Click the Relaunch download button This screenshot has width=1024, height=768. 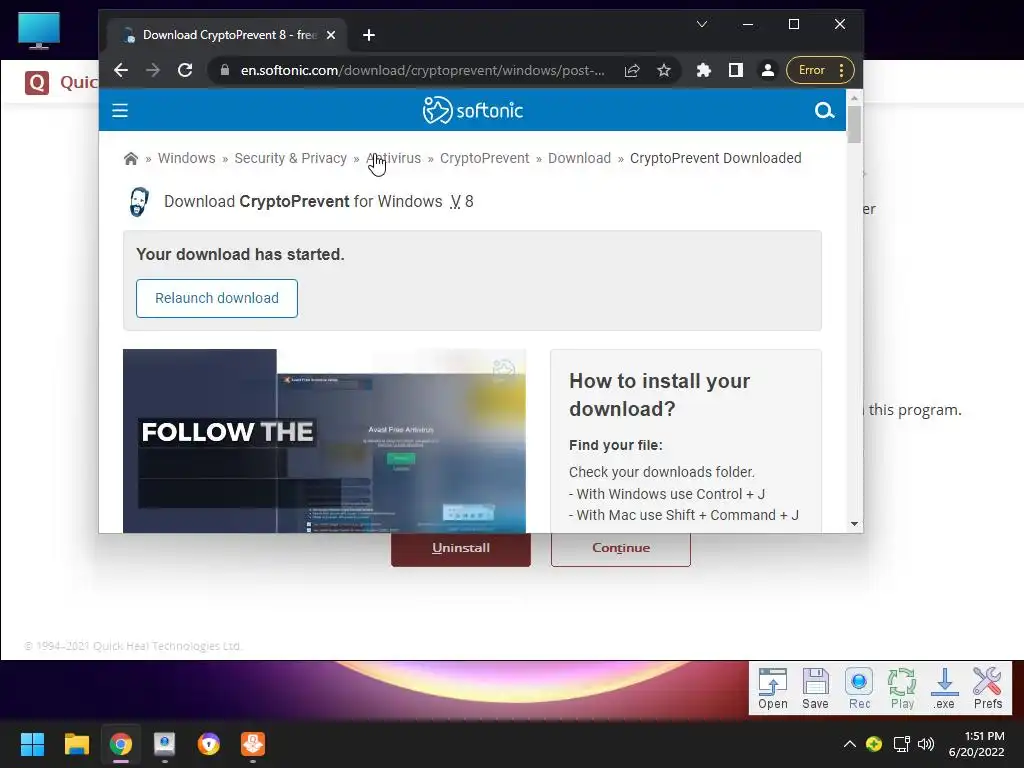point(217,298)
